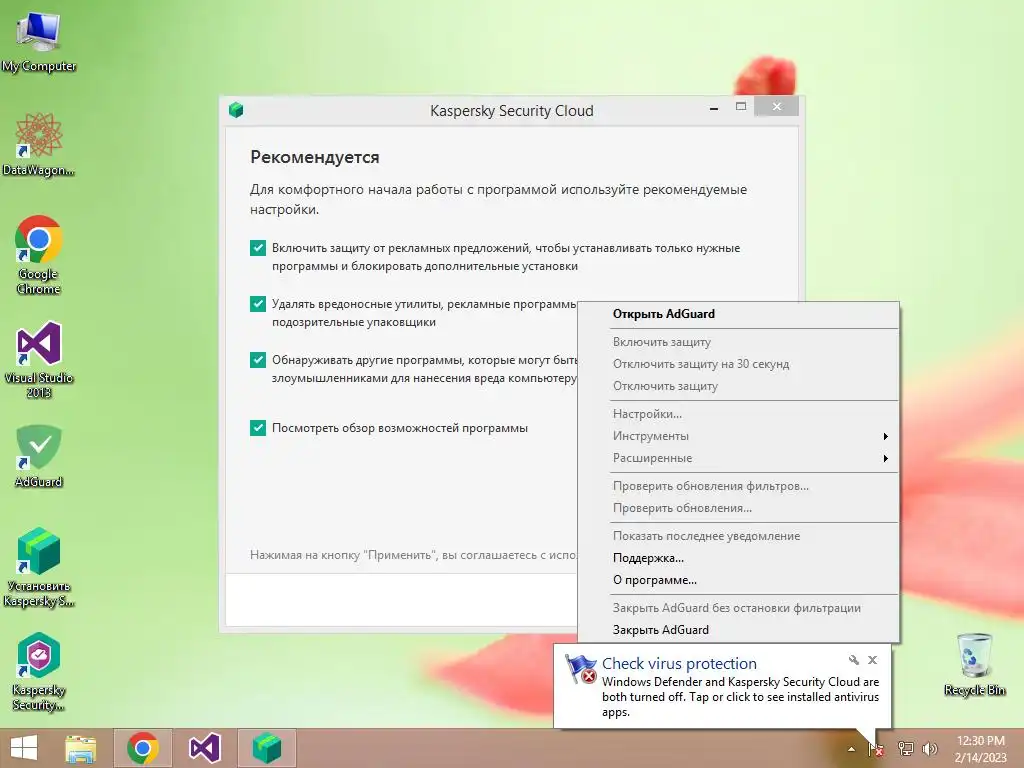
Task: Uncheck the Включить защиту от рекламных предложений checkbox
Action: point(258,248)
